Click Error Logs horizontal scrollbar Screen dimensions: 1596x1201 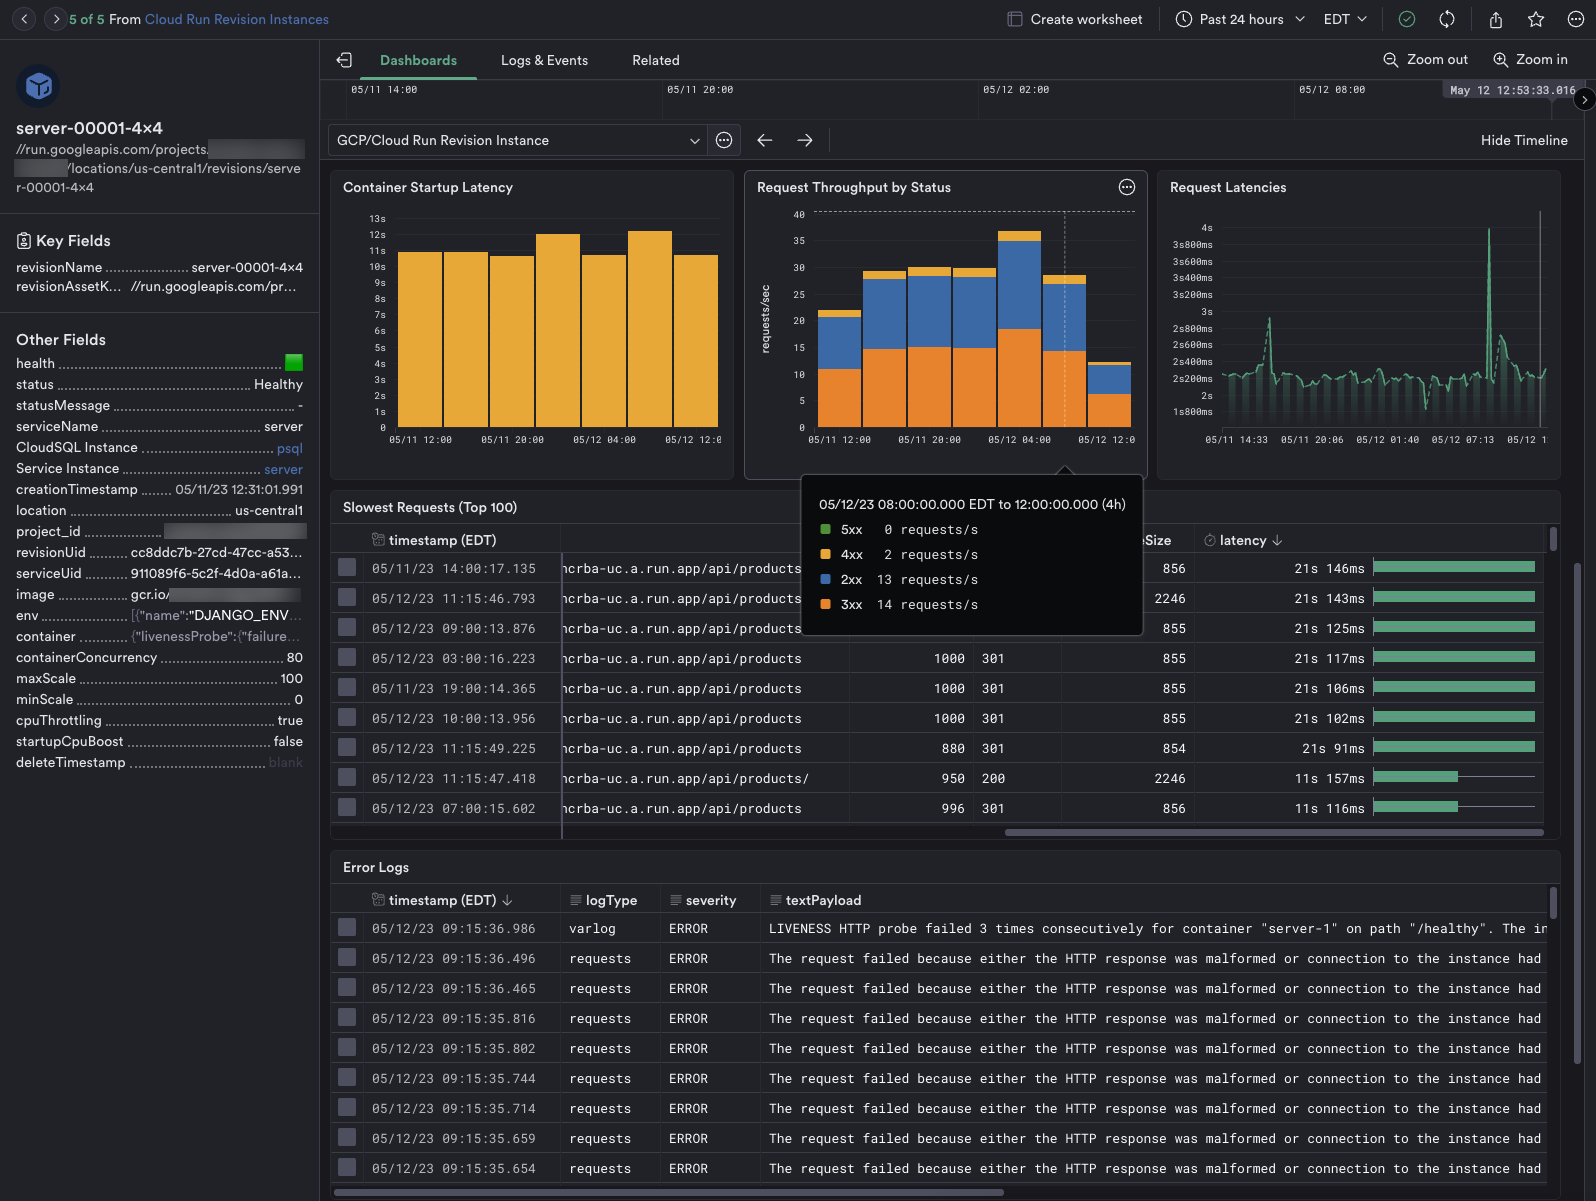pos(668,1192)
